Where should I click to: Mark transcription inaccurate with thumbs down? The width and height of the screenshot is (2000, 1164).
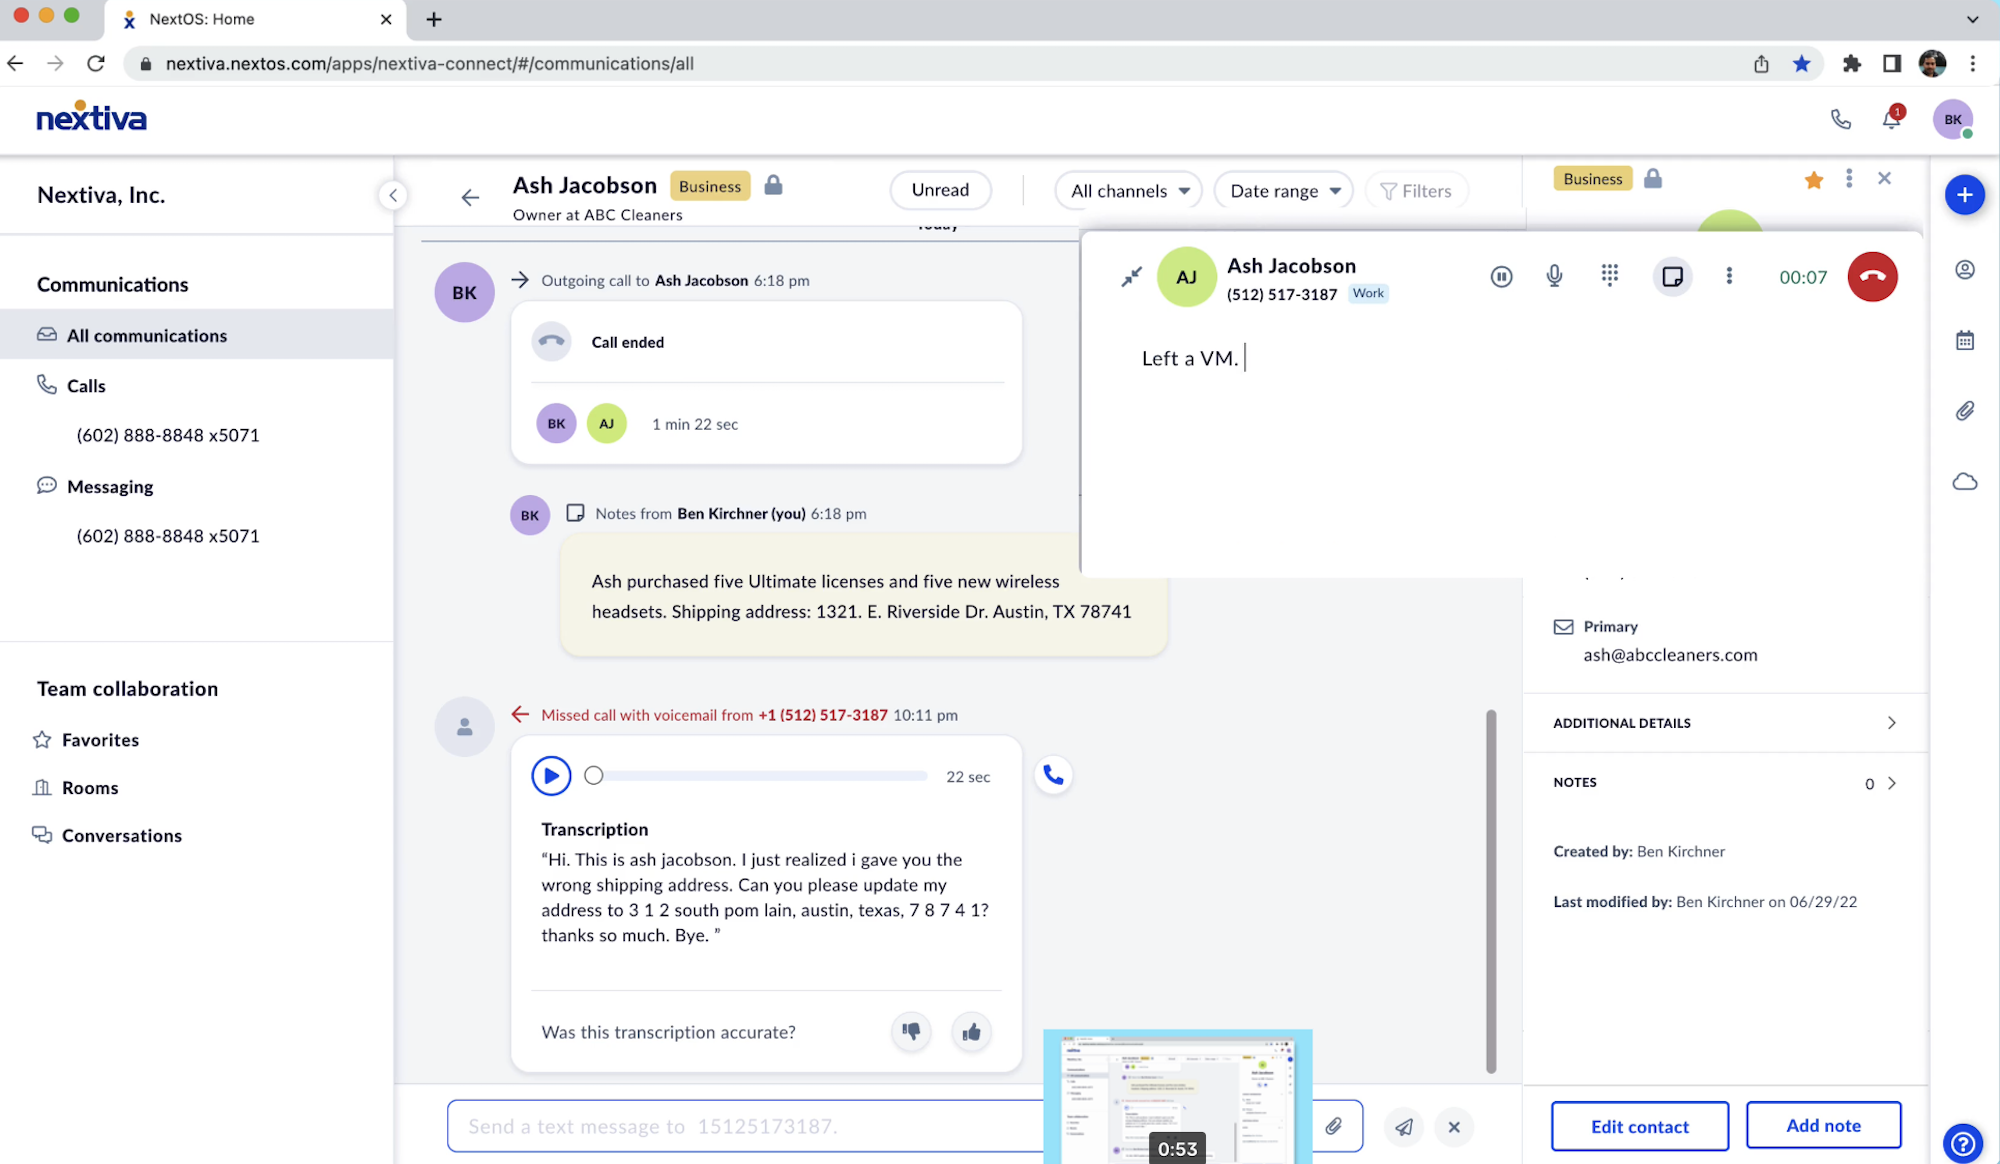click(x=911, y=1031)
